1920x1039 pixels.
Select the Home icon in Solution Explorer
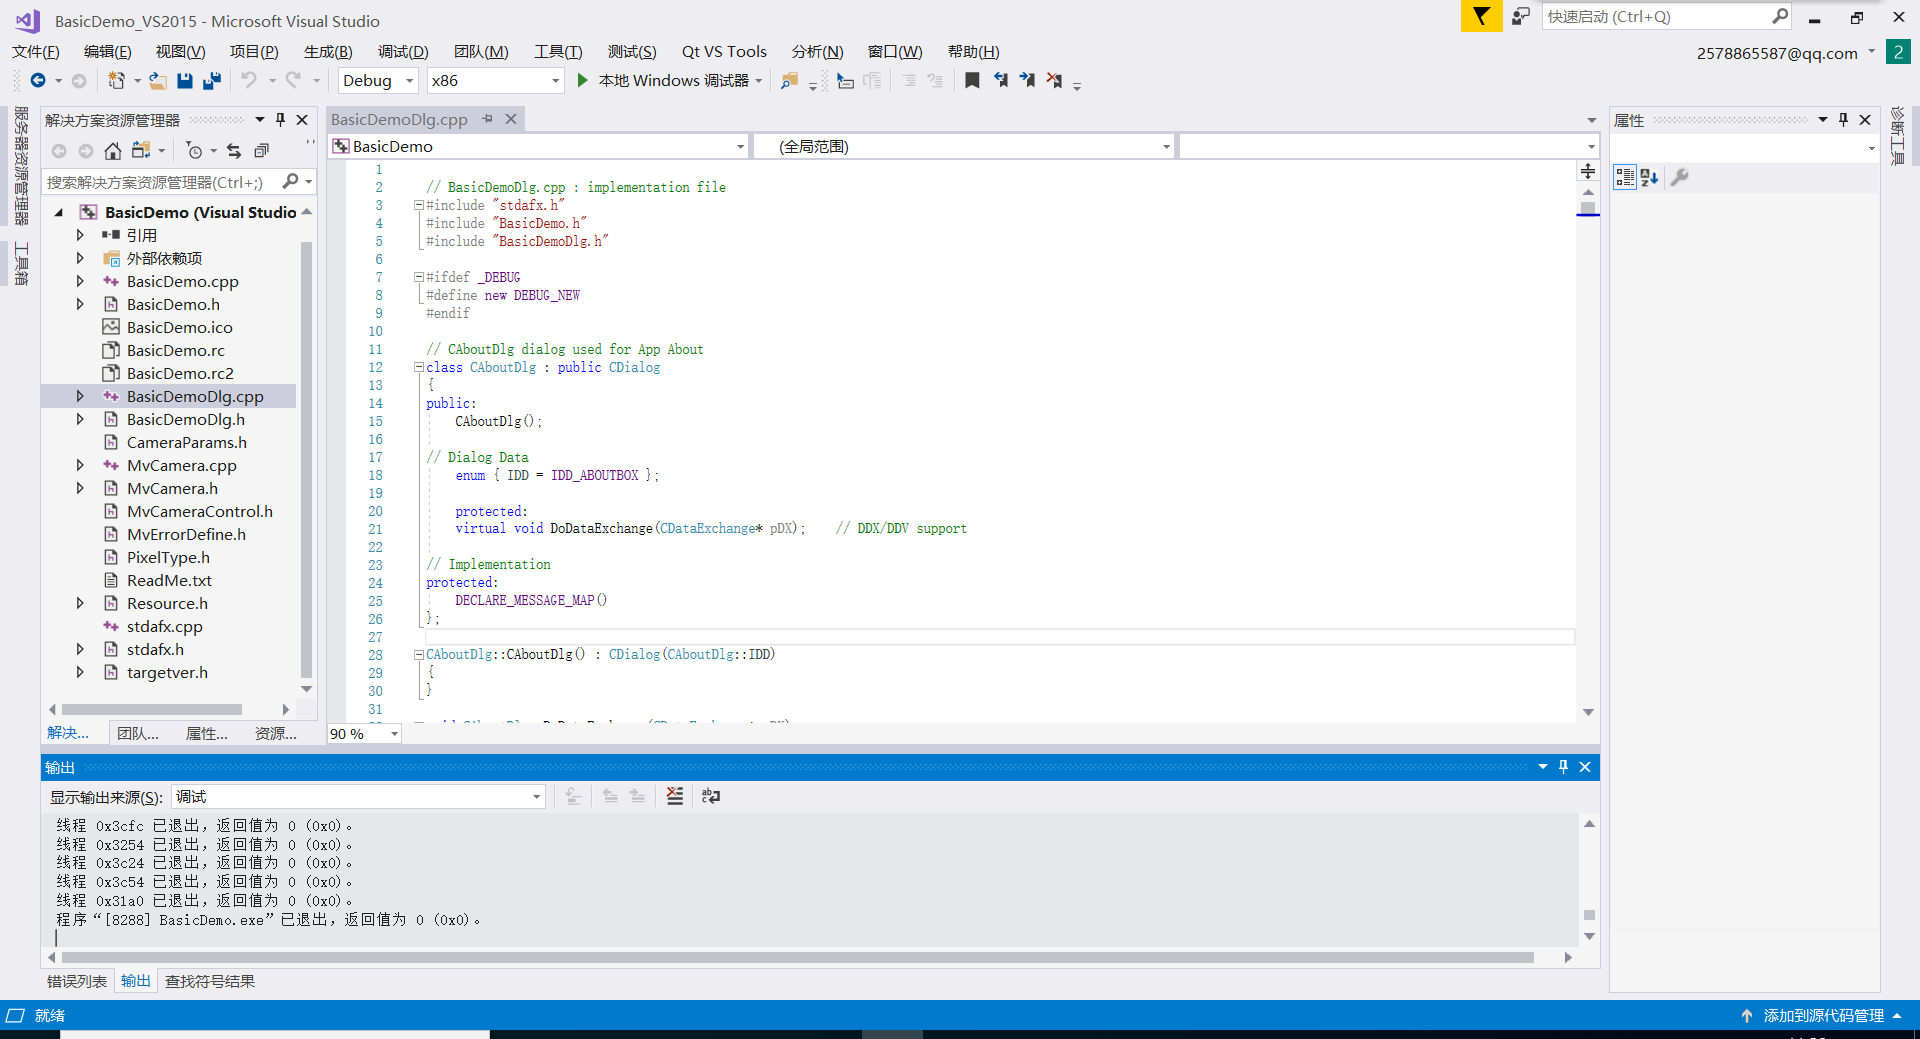click(x=112, y=150)
